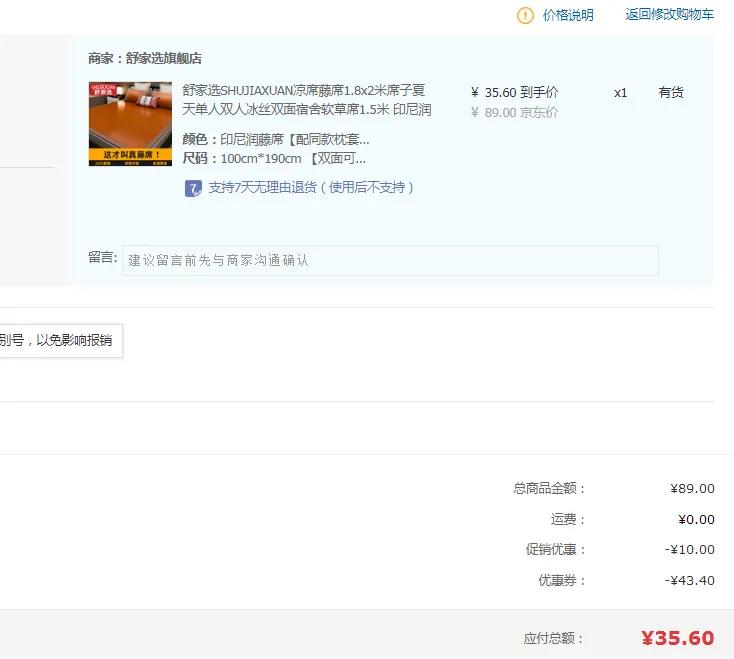Click the 有货 stock status
The image size is (734, 659).
coord(670,93)
